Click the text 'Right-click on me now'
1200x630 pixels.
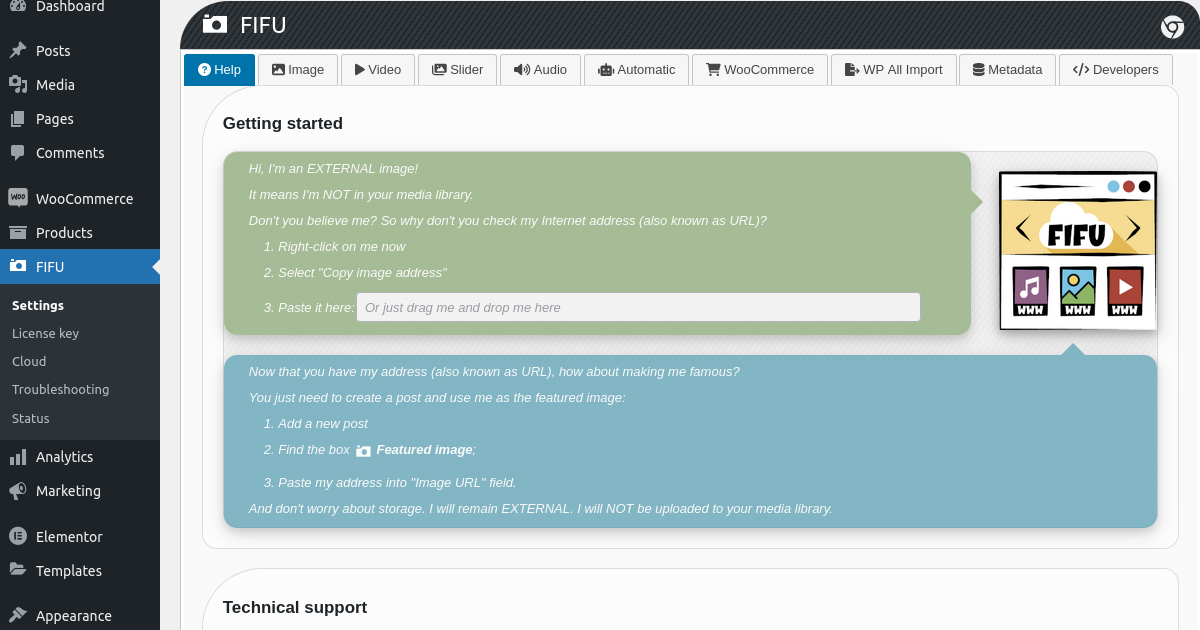[x=342, y=247]
